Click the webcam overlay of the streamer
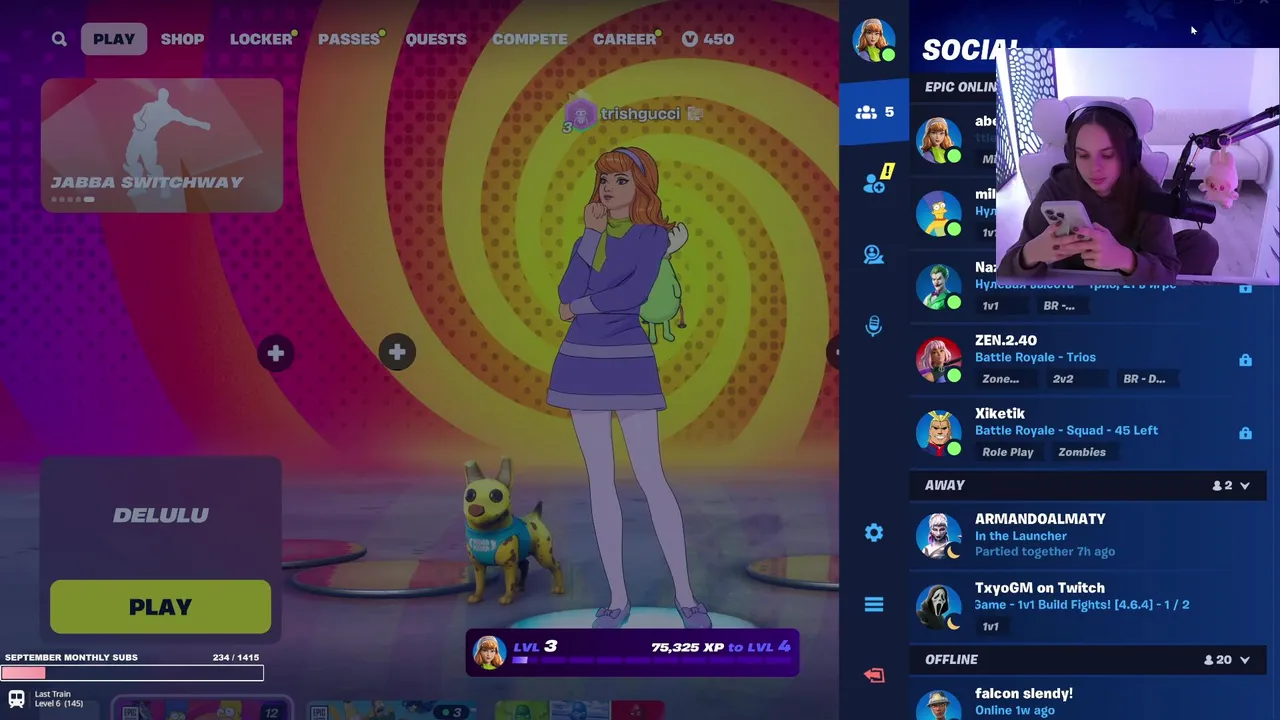 1138,165
